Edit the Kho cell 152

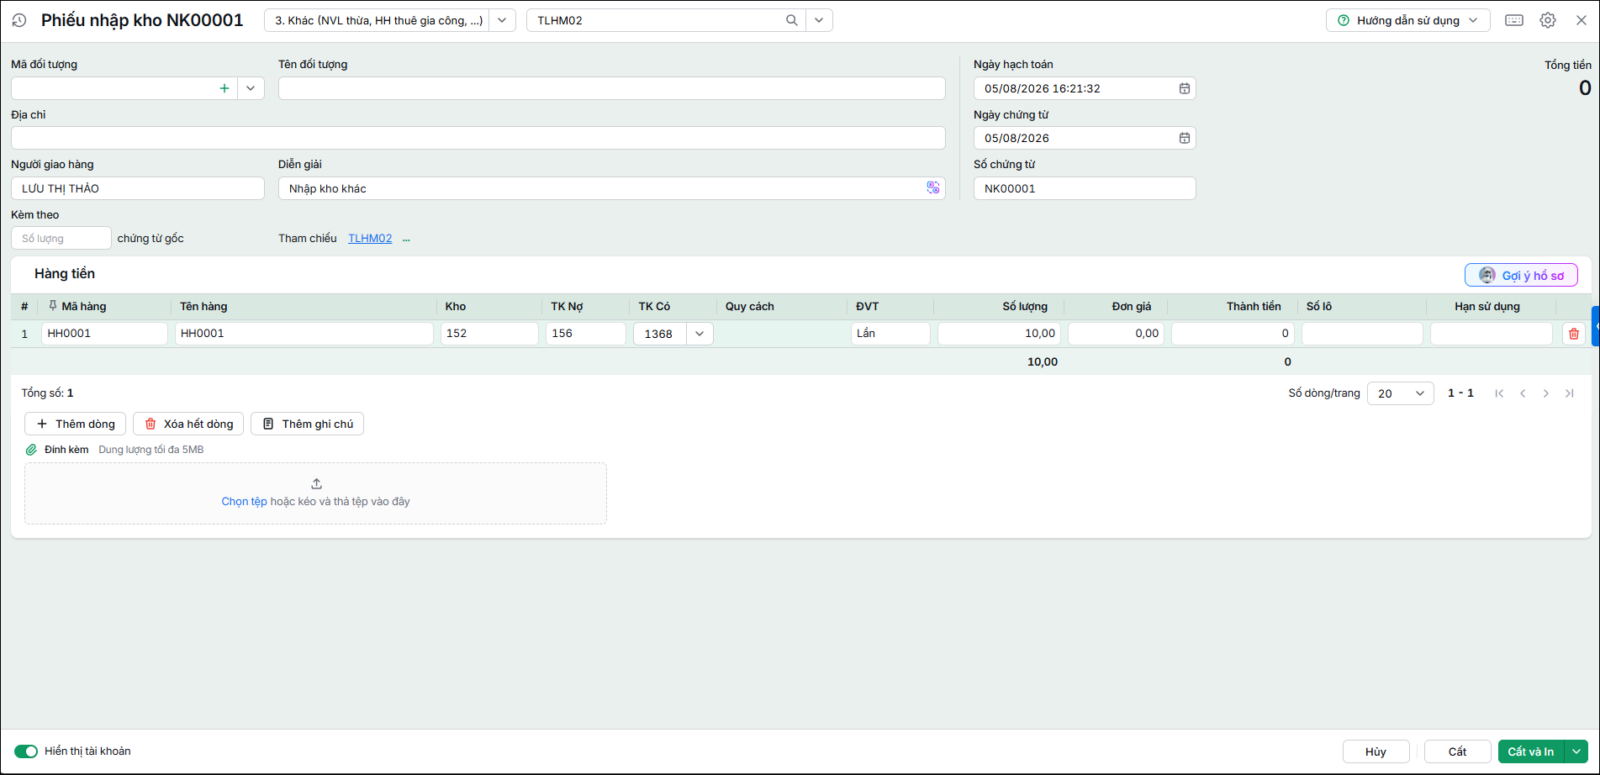(490, 334)
